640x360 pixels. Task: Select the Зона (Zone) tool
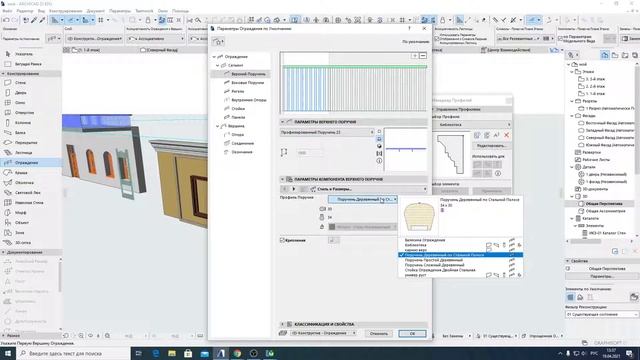pos(20,233)
